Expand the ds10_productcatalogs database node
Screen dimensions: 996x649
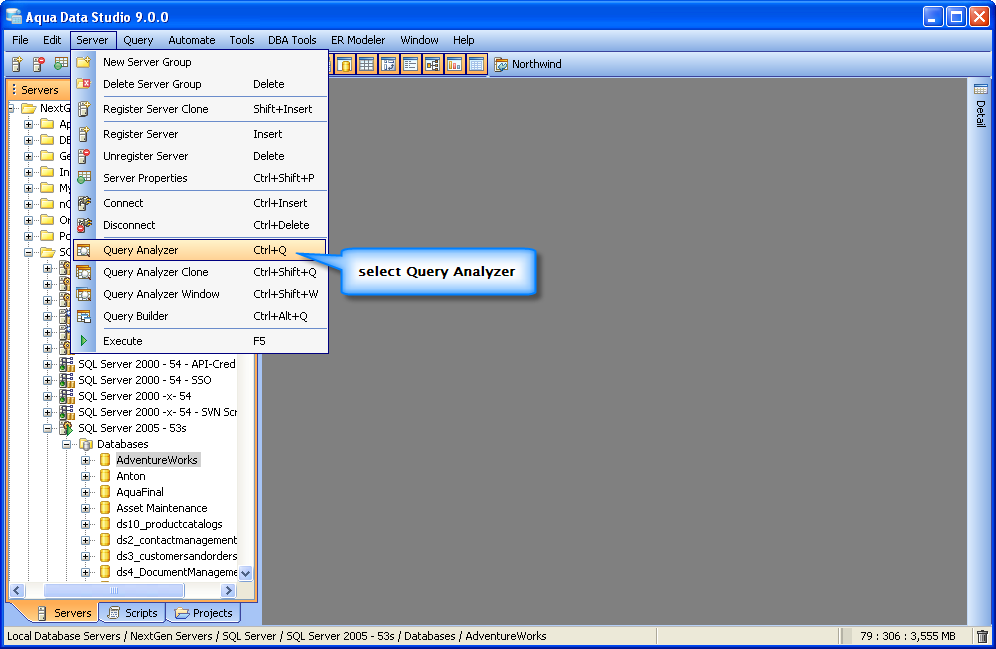86,524
